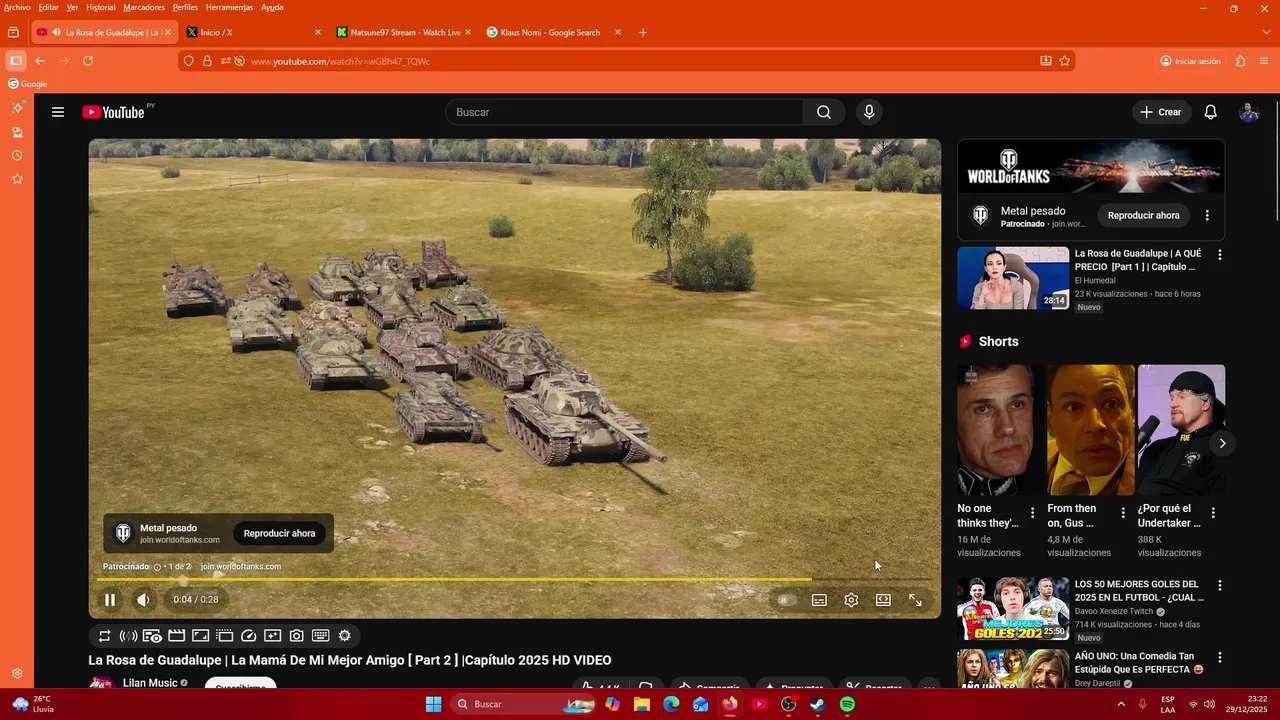Viewport: 1280px width, 720px height.
Task: Click Reproducir ahora in sidebar ad
Action: 1143,215
